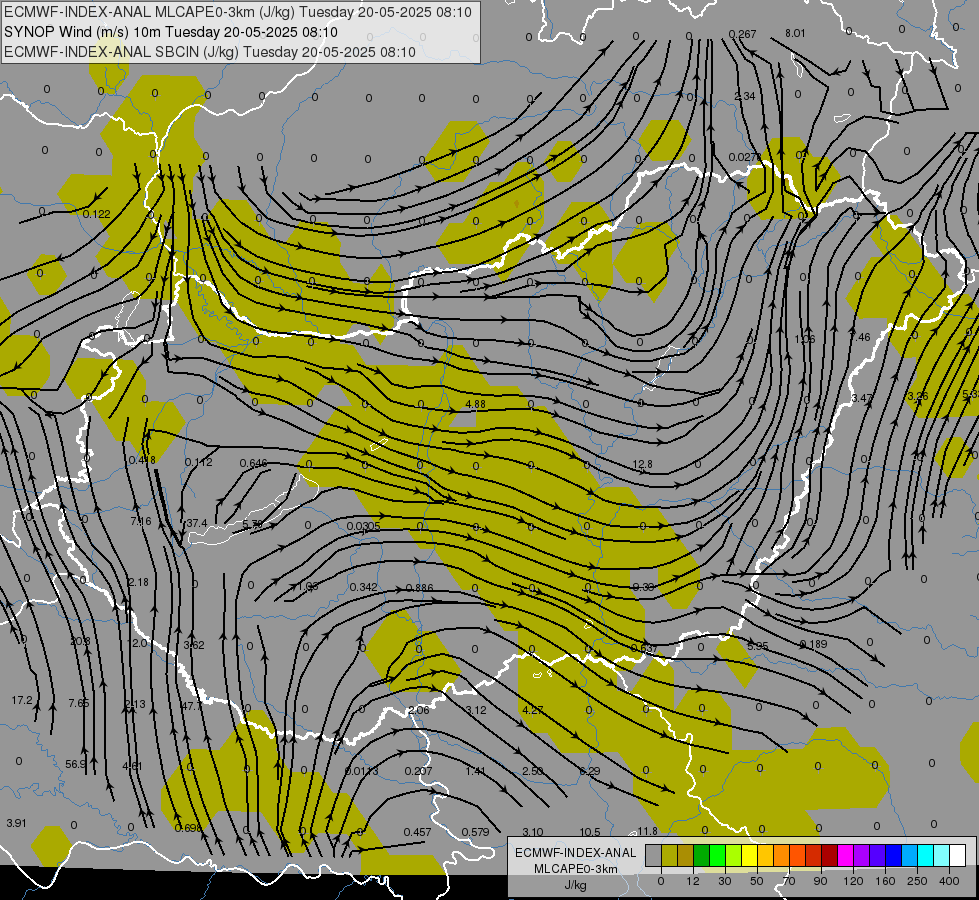979x900 pixels.
Task: Click the map value 0.112
Action: pyautogui.click(x=199, y=462)
